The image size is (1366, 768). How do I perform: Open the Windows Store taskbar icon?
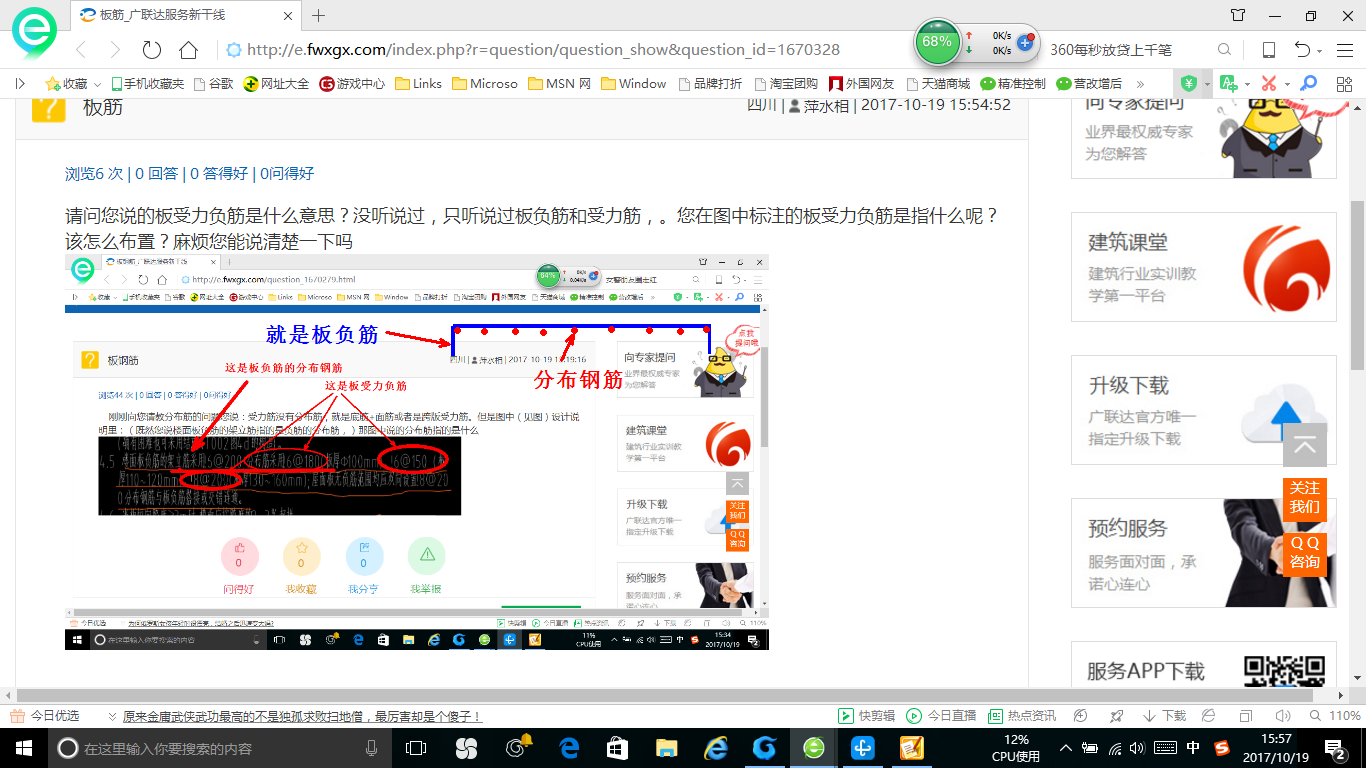pyautogui.click(x=617, y=748)
